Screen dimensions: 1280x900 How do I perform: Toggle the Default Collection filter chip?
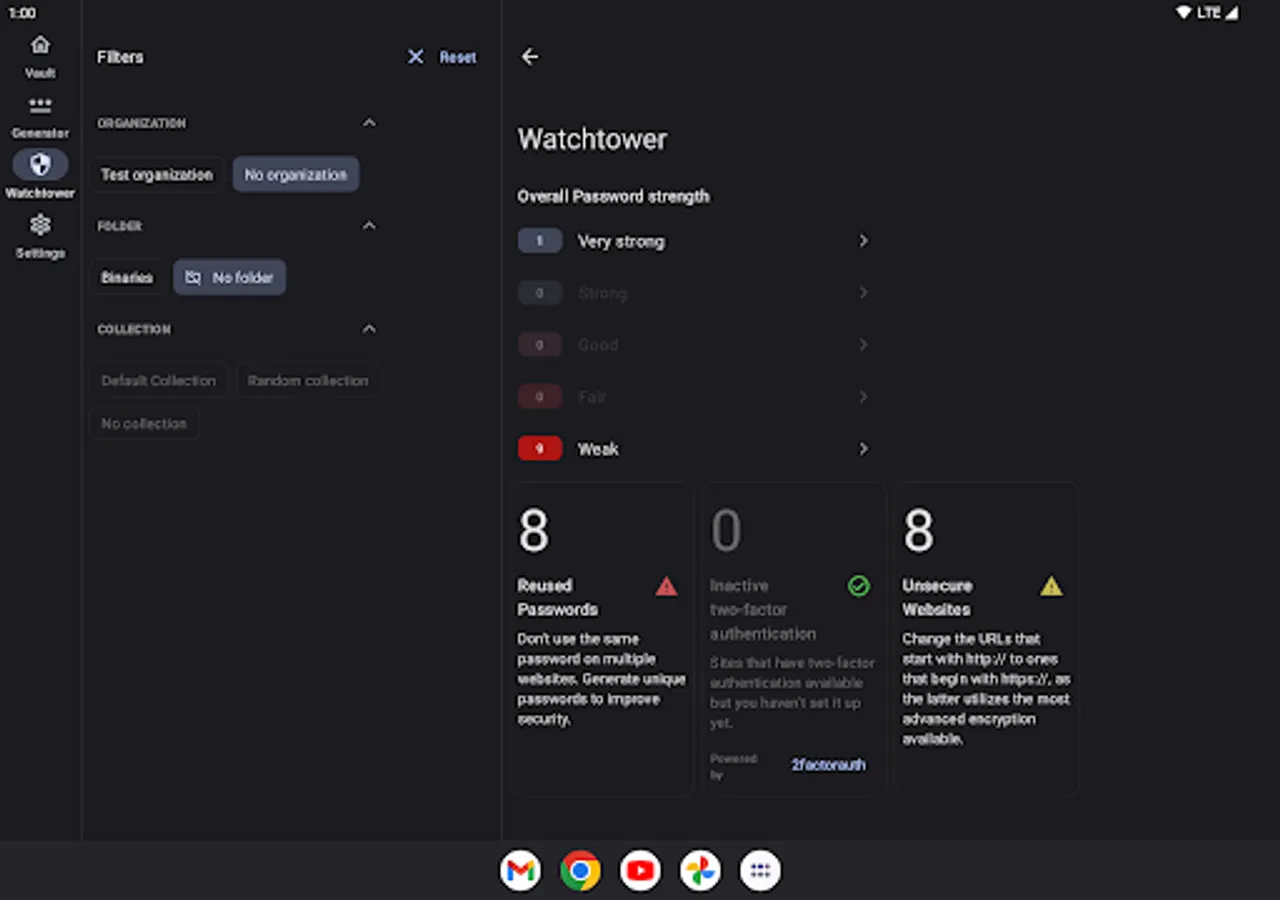158,381
